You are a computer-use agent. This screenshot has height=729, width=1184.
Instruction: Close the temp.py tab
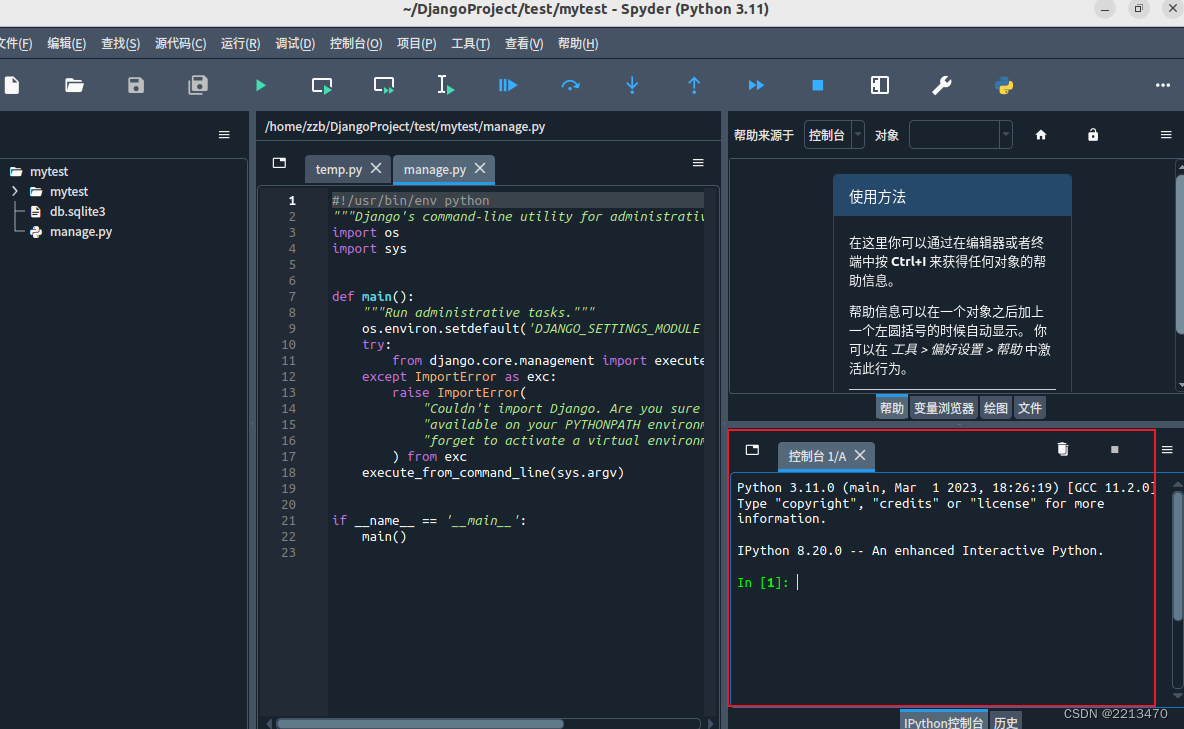pos(376,168)
